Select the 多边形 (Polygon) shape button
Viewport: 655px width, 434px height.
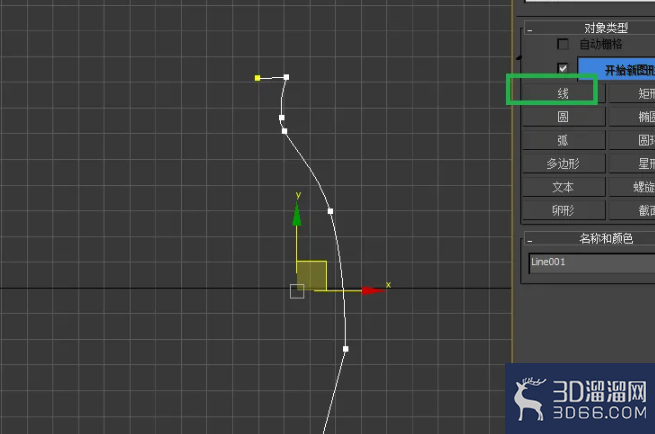pos(563,164)
